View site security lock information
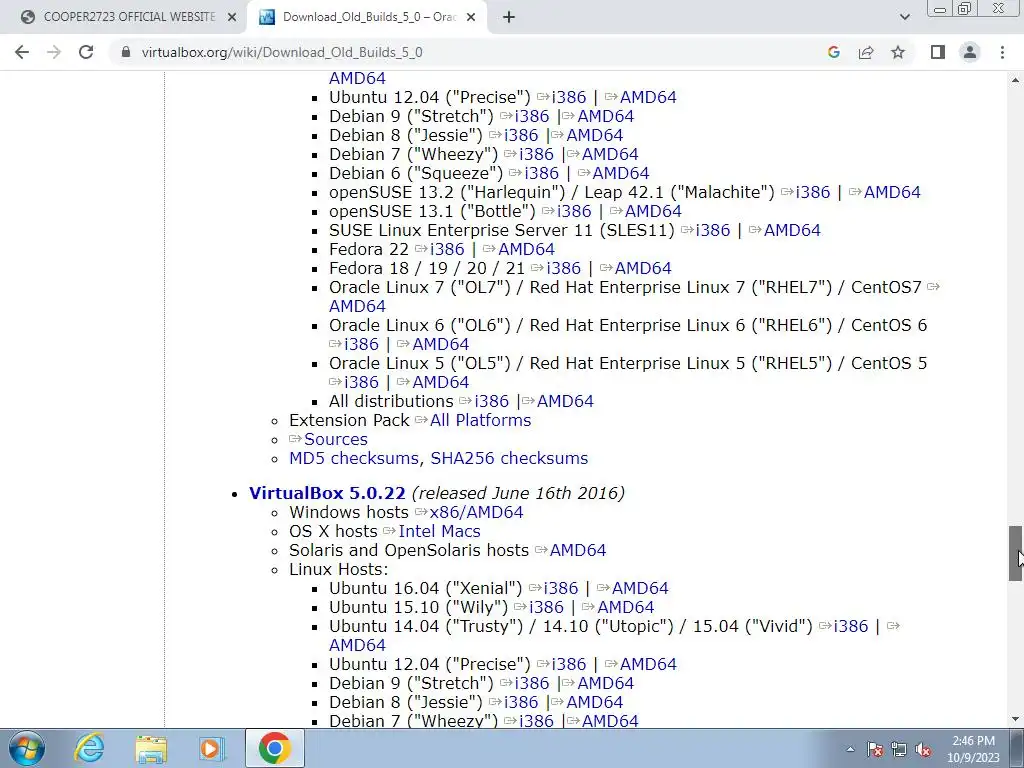1024x768 pixels. click(126, 52)
